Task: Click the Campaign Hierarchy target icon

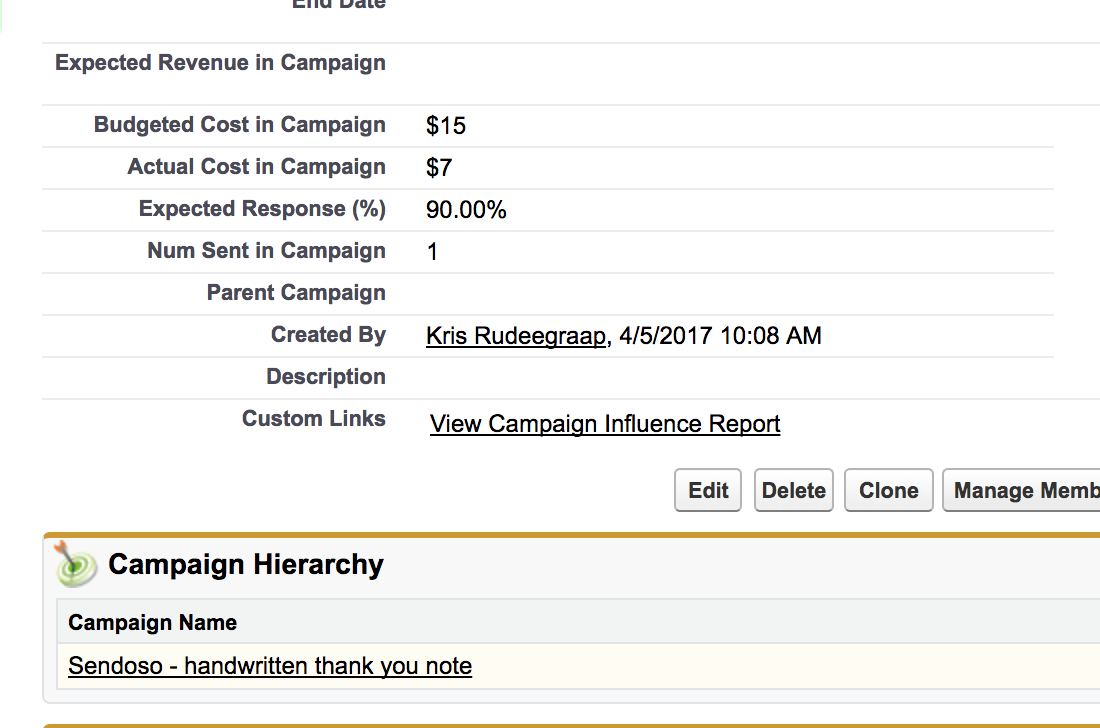Action: point(77,565)
